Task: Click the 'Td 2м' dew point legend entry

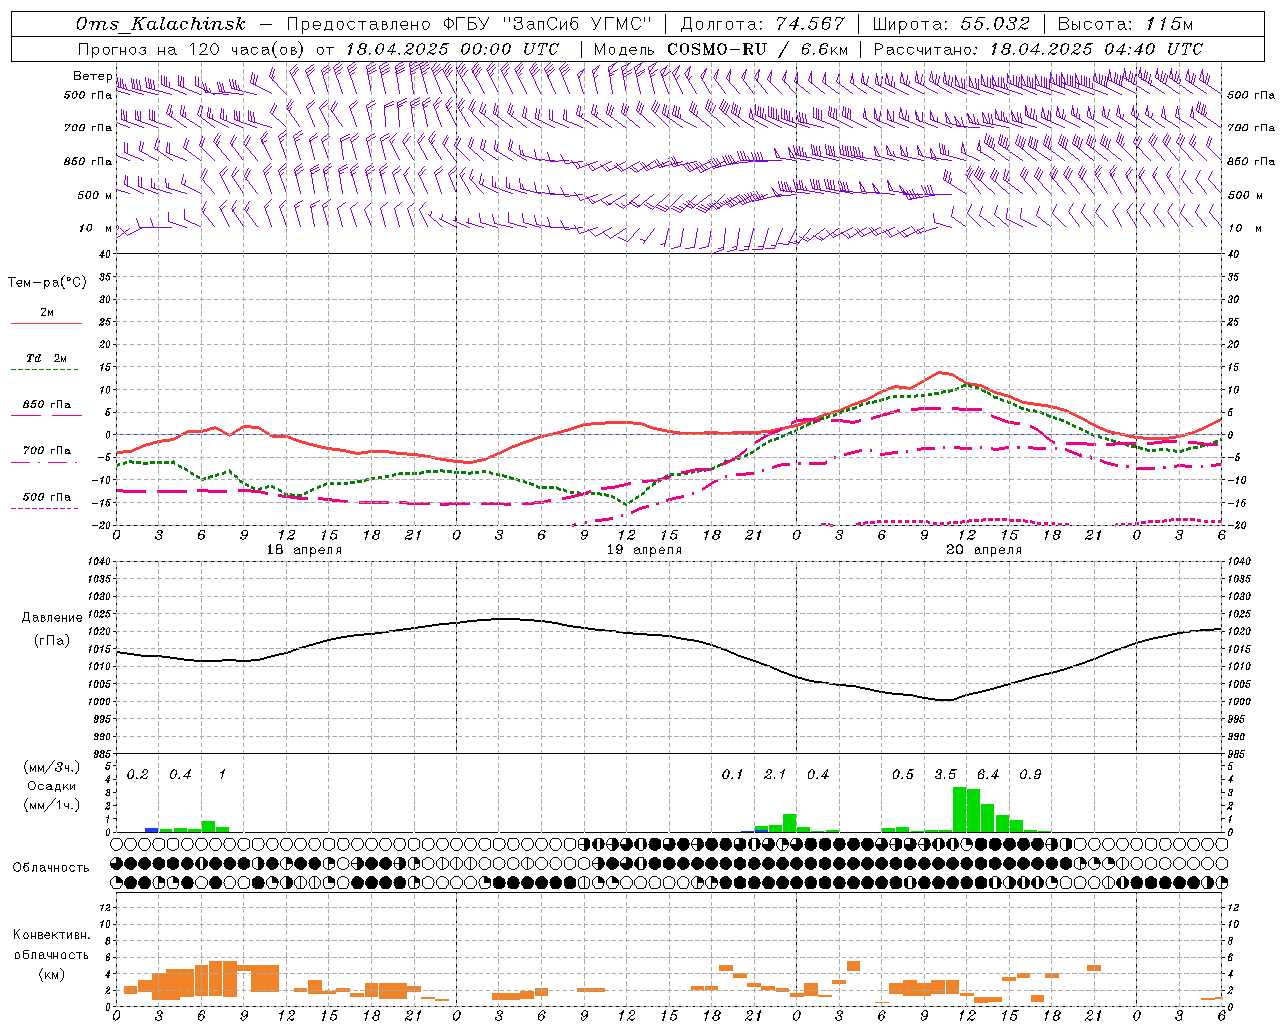Action: coord(47,358)
